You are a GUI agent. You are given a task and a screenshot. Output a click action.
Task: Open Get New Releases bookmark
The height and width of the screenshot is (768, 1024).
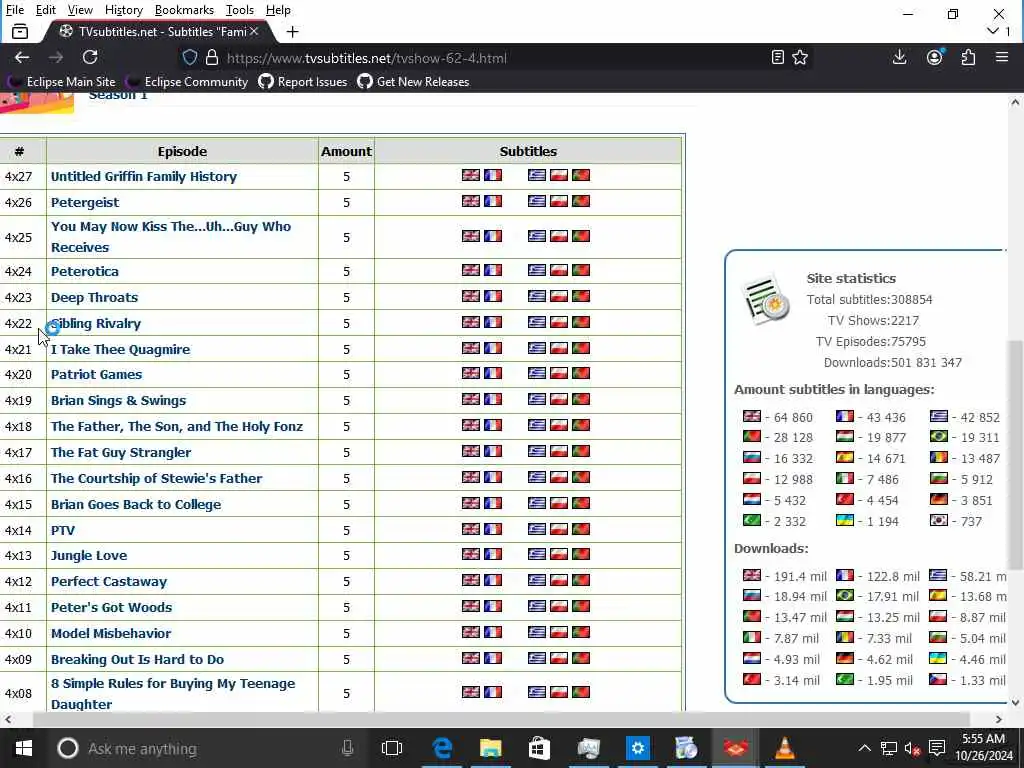pyautogui.click(x=413, y=82)
